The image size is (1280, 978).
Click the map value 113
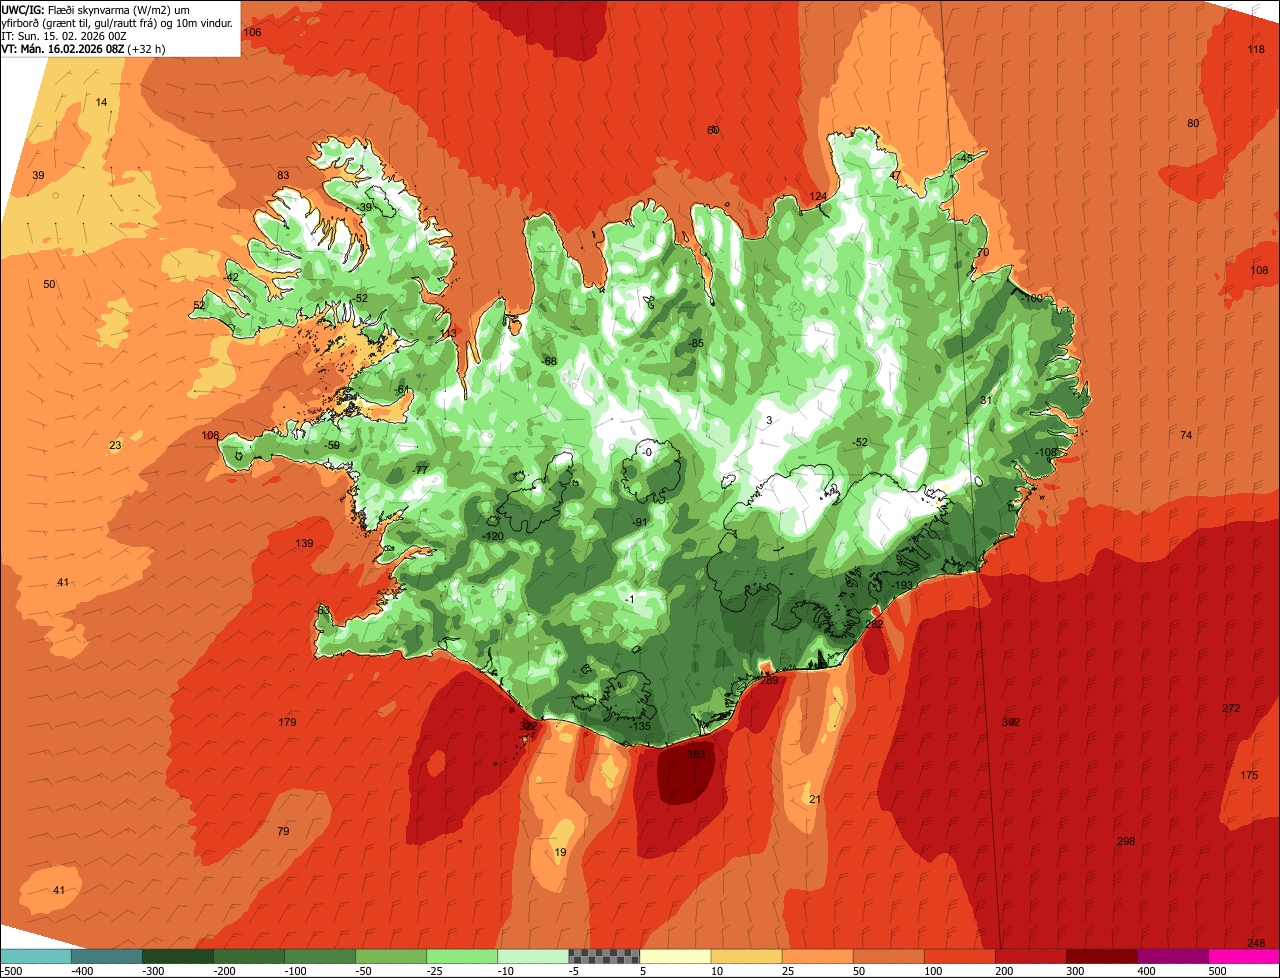[x=449, y=334]
